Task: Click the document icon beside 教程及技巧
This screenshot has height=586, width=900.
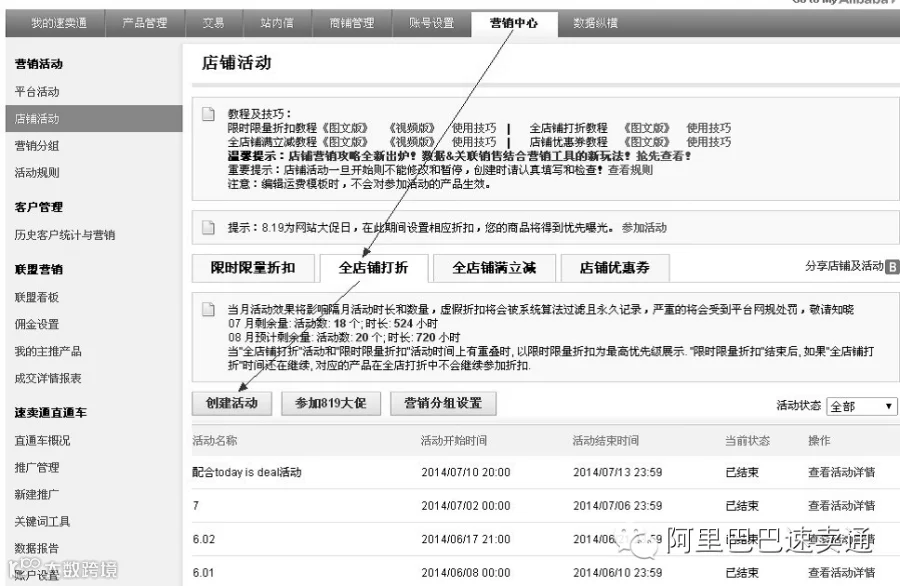Action: [209, 114]
